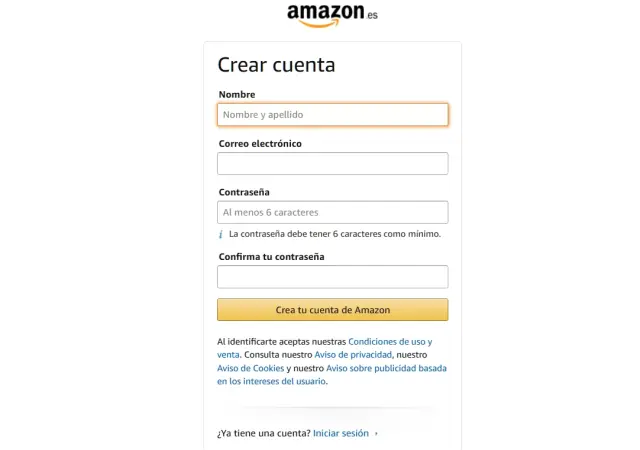
Task: Click the small arrow after Iniciar sesión
Action: pos(377,434)
